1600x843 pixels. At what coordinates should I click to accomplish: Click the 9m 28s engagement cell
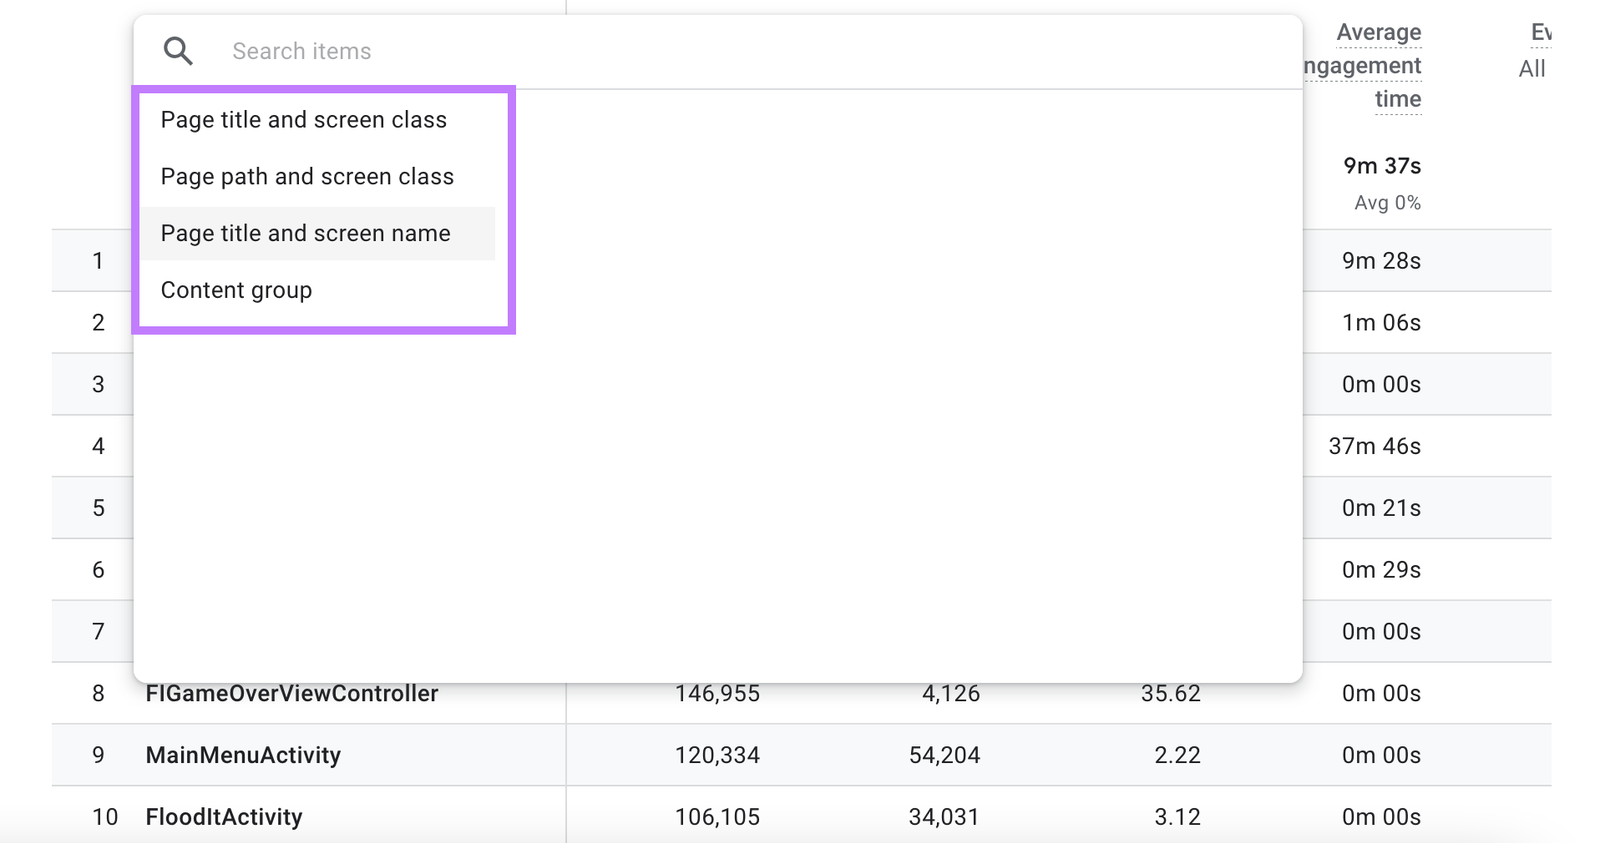1381,261
